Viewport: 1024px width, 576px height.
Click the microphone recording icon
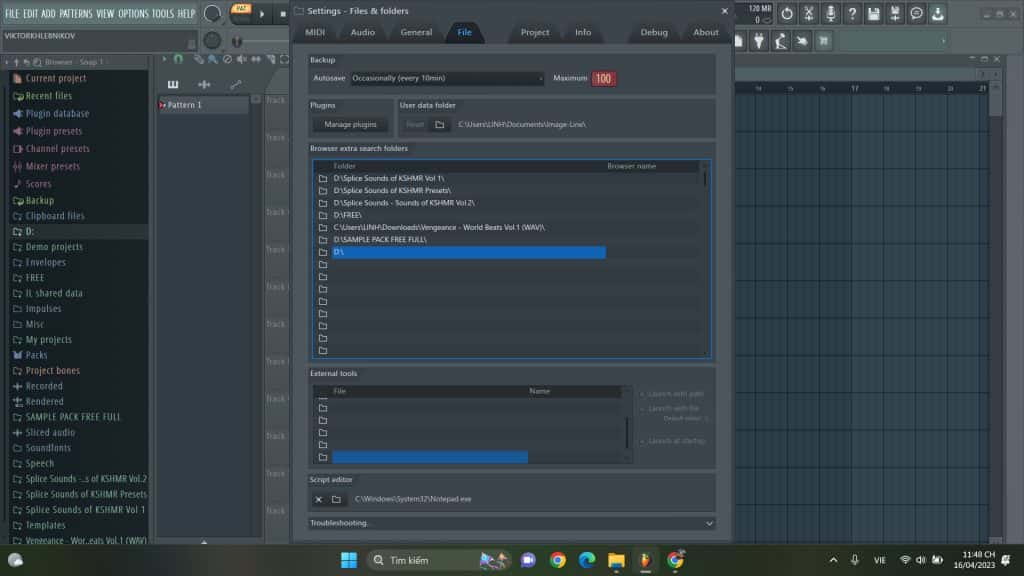click(x=829, y=12)
